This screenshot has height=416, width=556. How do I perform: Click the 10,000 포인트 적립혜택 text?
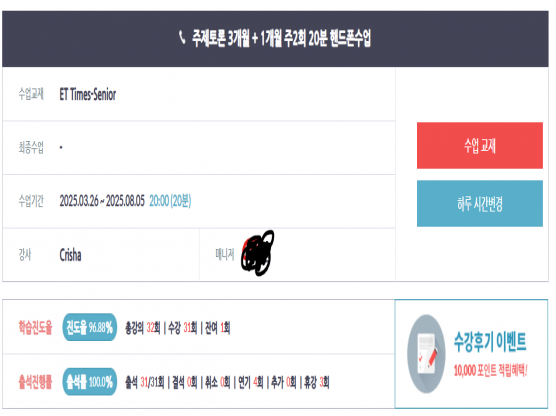[490, 371]
